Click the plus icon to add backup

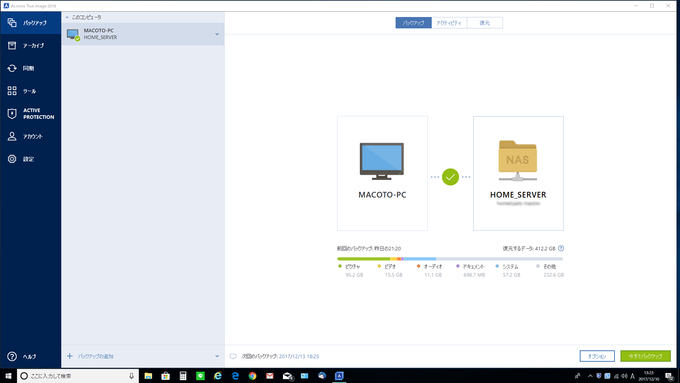click(69, 356)
